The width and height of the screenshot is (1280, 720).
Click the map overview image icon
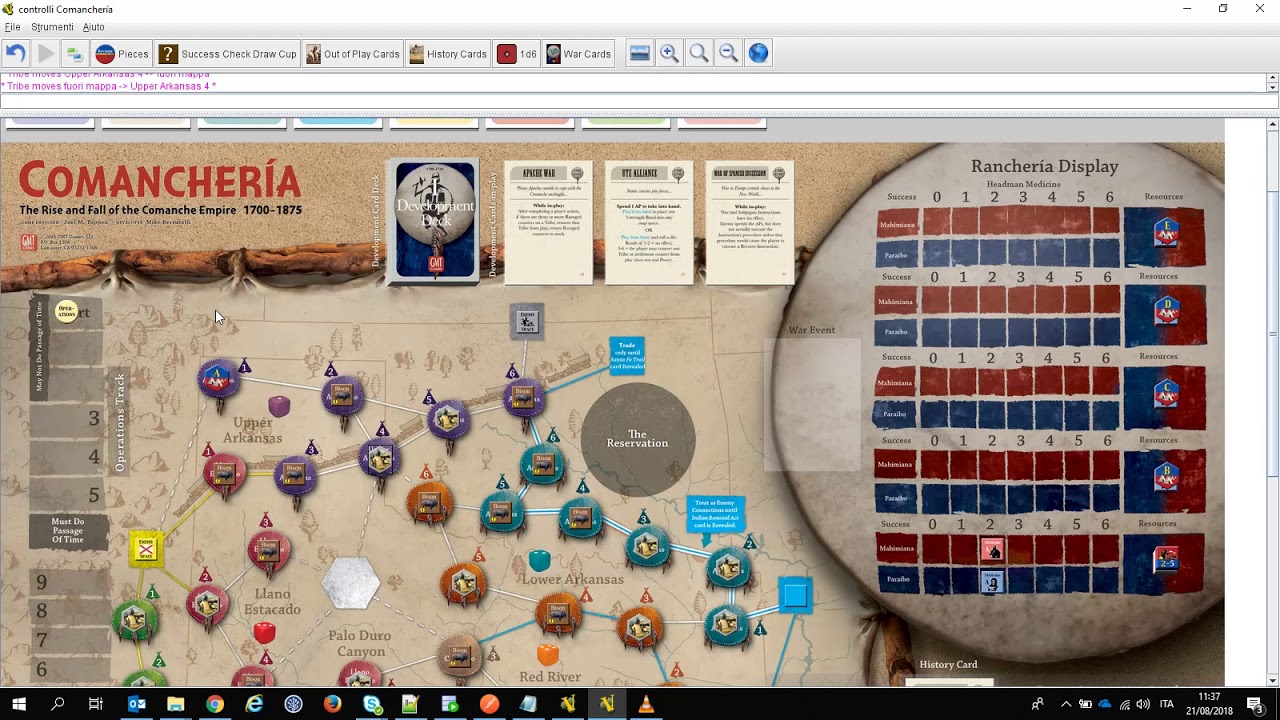coord(640,54)
